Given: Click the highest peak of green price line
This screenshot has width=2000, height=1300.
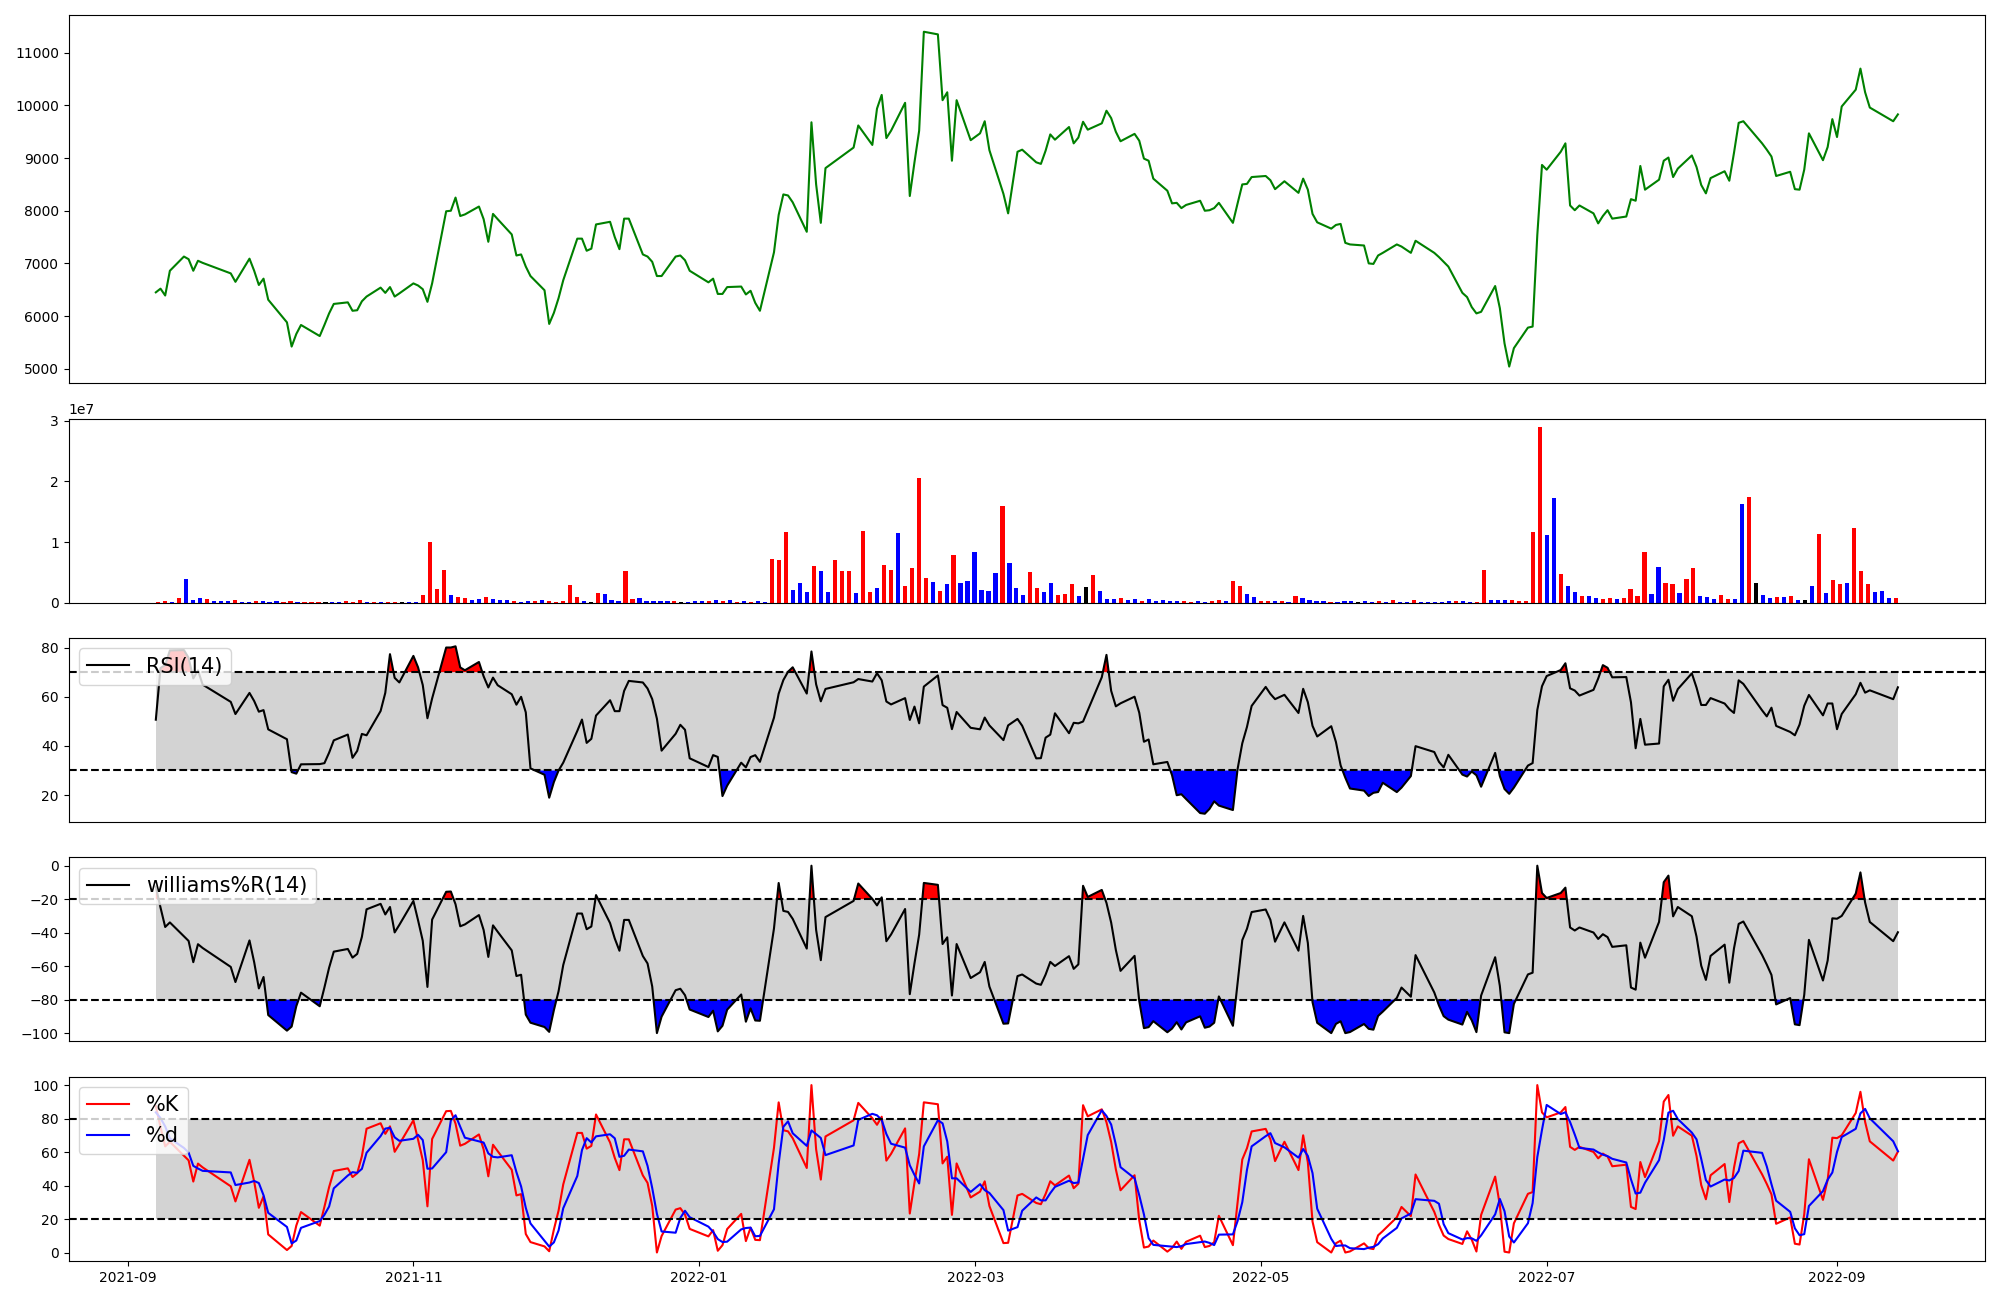Looking at the screenshot, I should pyautogui.click(x=925, y=32).
